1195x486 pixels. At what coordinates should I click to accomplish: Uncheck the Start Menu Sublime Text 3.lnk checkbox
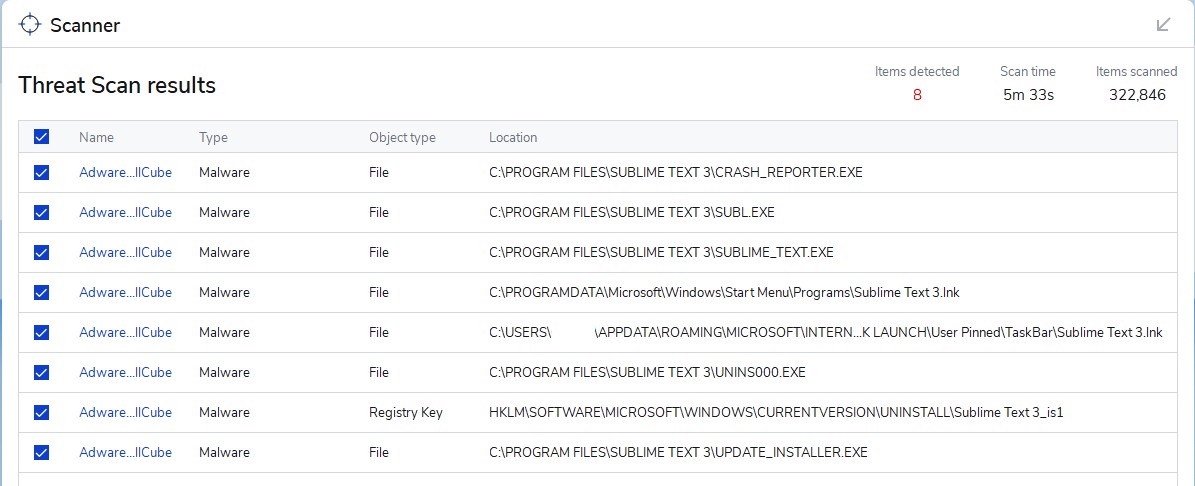point(41,293)
